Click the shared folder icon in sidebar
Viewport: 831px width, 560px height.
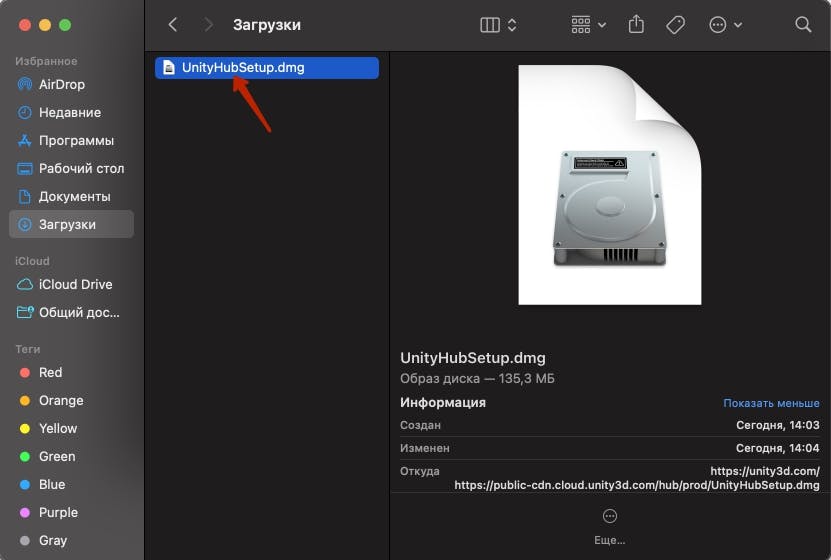(x=25, y=312)
